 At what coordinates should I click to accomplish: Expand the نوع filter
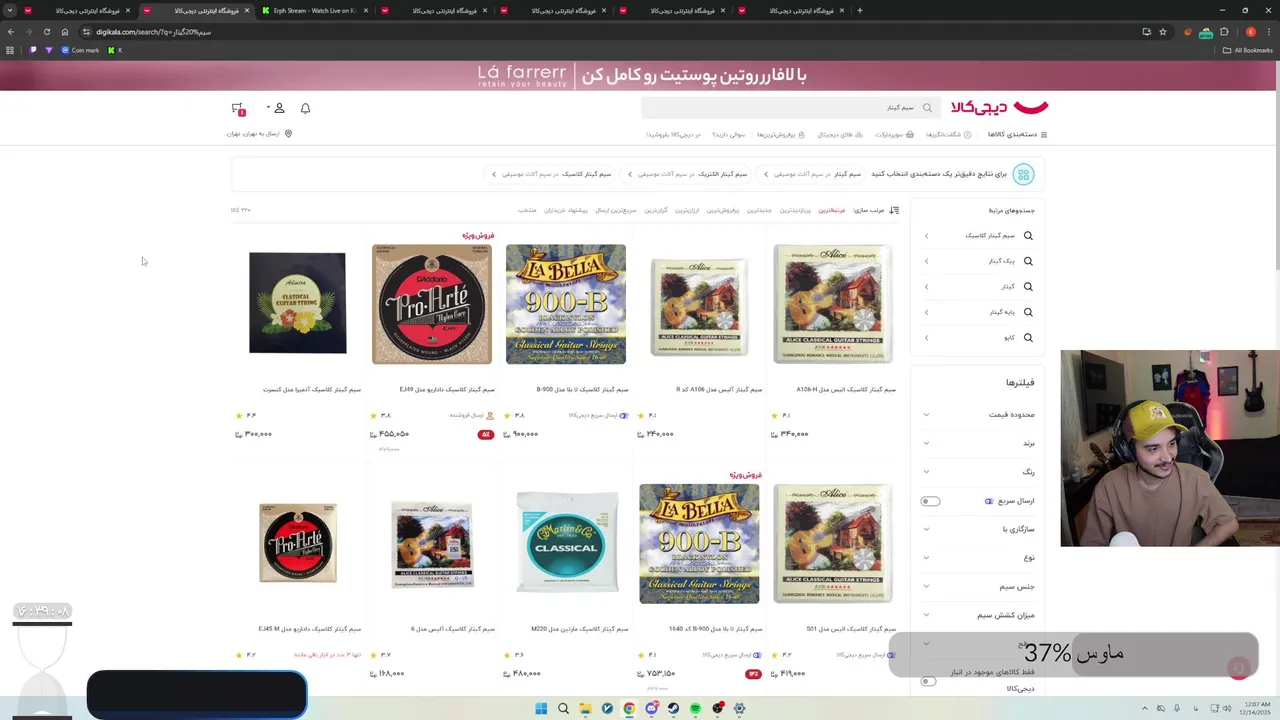tap(979, 557)
